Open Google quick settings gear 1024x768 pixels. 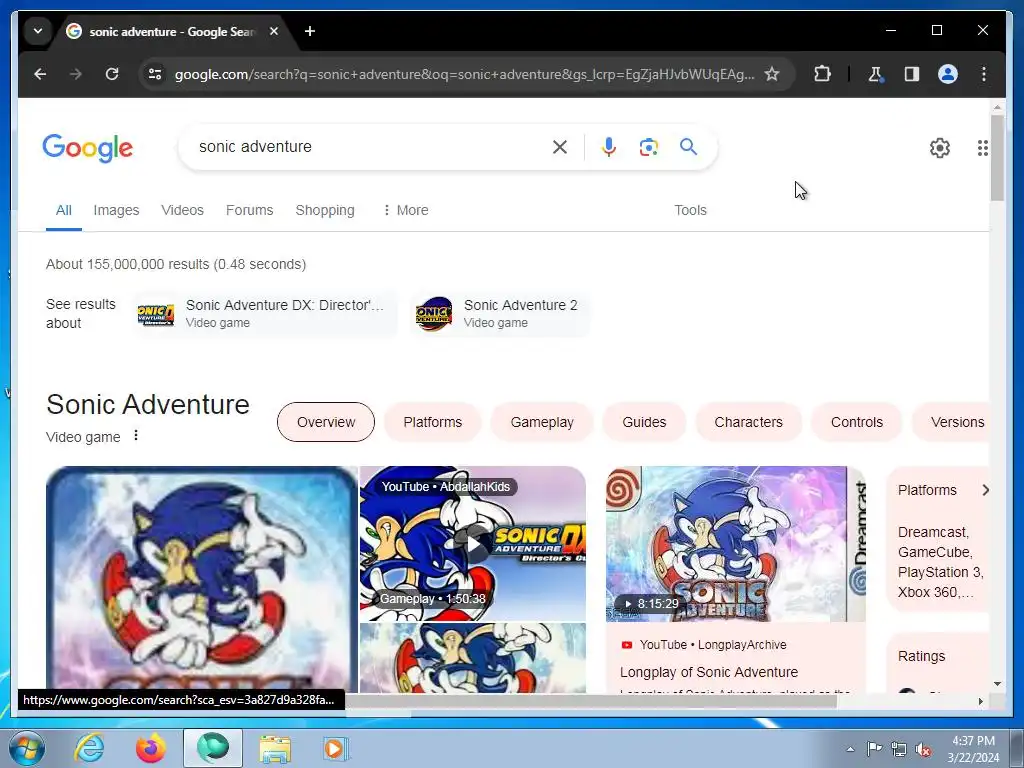pyautogui.click(x=940, y=148)
